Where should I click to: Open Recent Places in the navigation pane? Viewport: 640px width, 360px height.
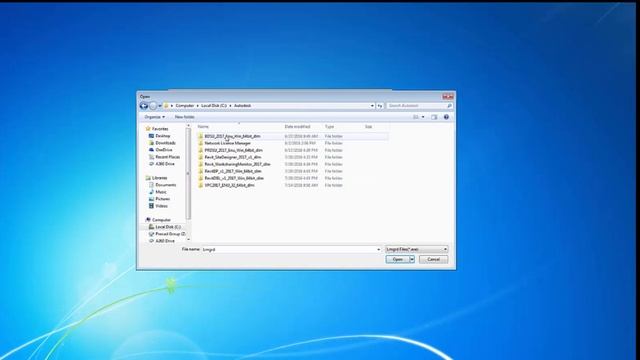click(x=167, y=157)
